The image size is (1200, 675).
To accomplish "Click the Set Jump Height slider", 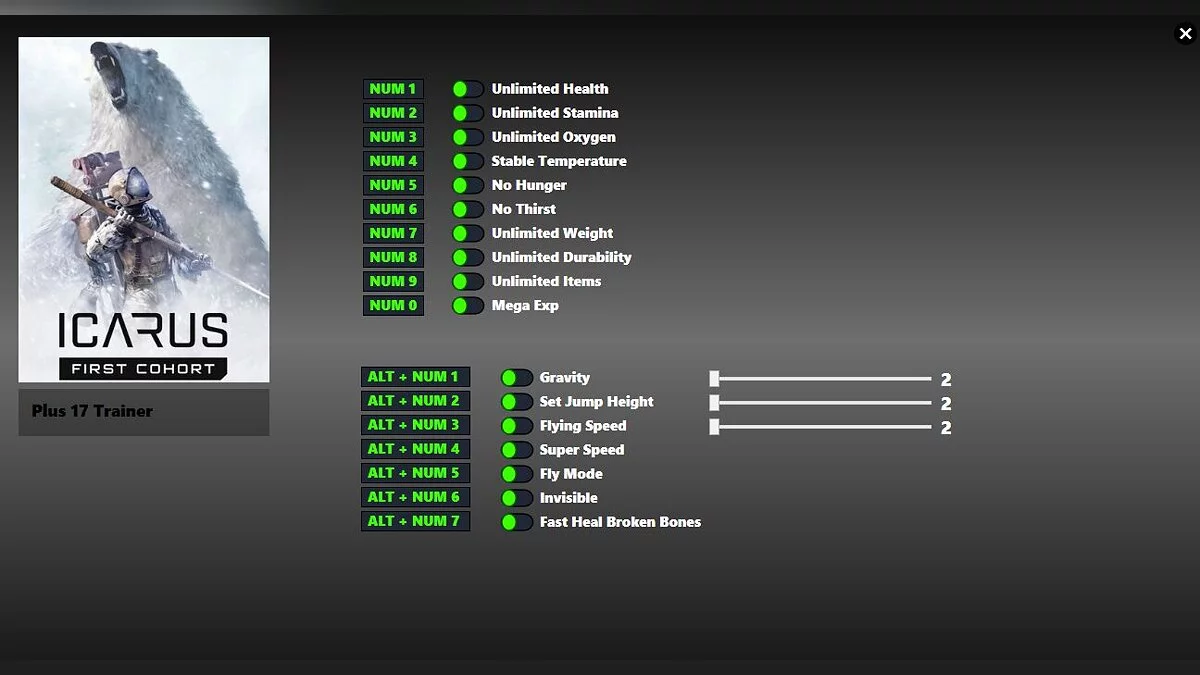I will click(x=822, y=403).
